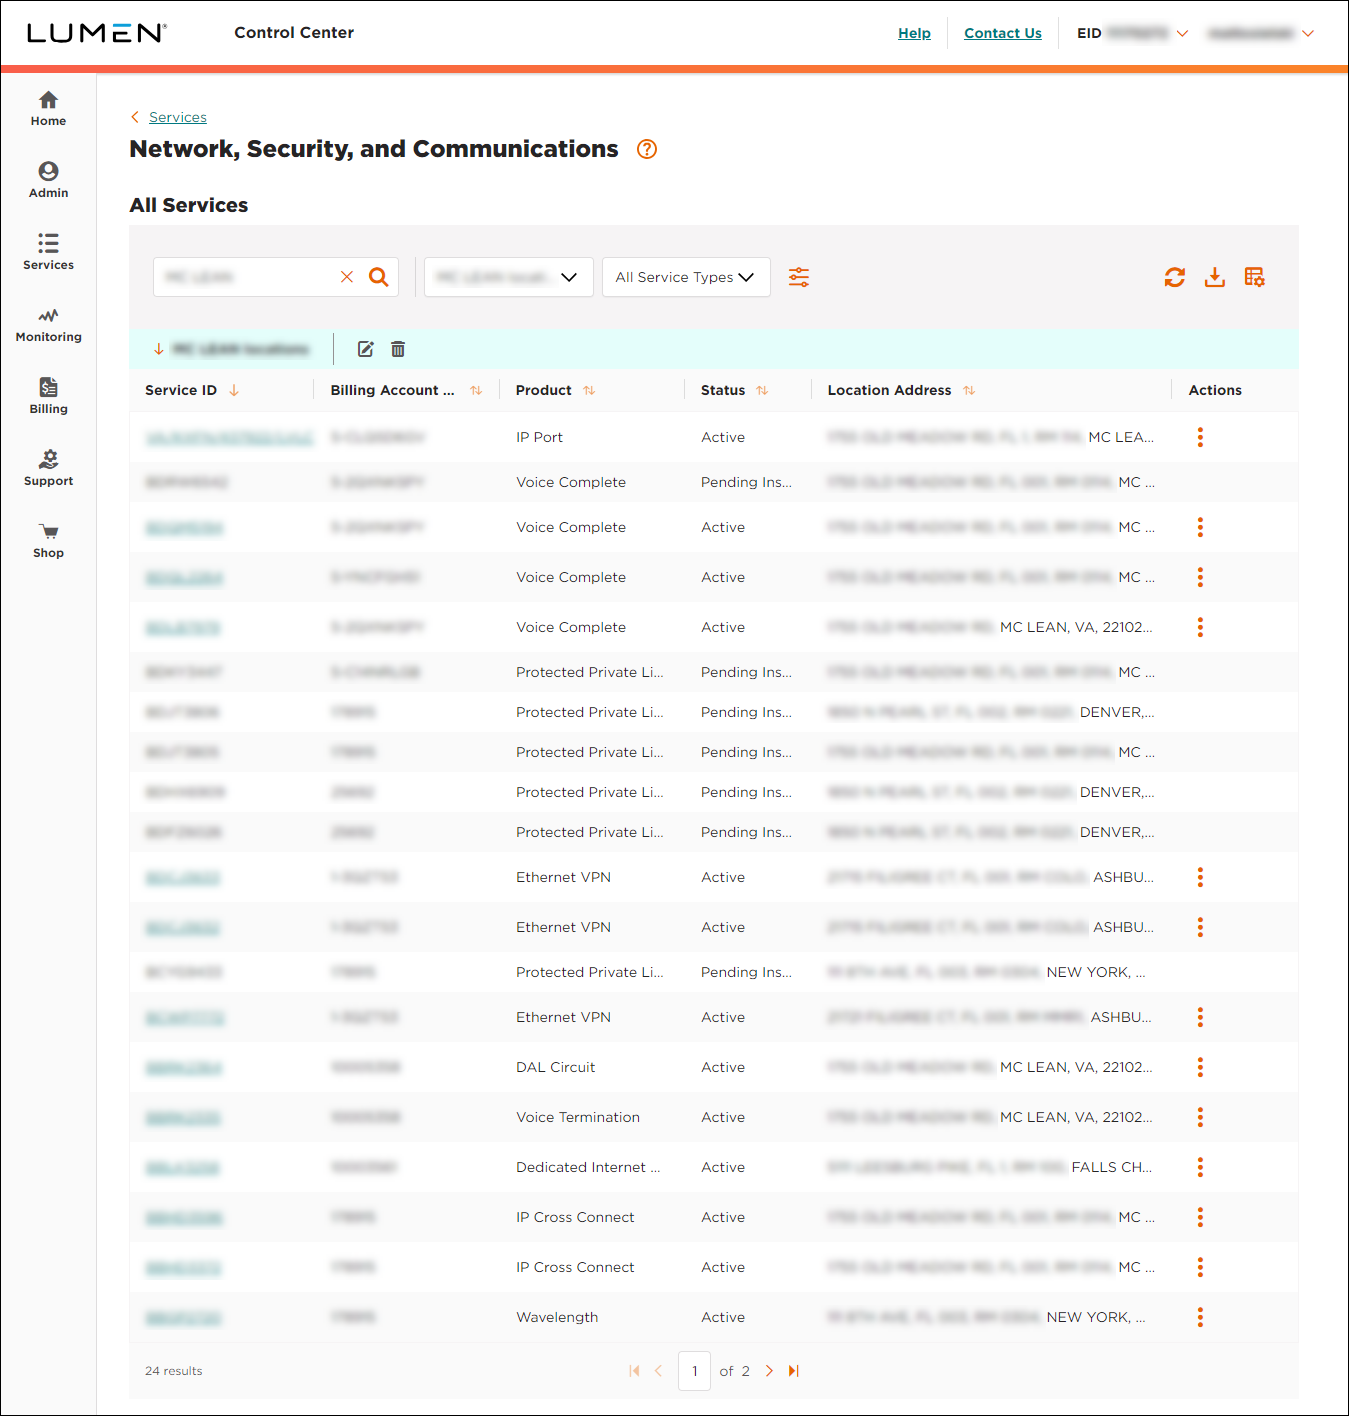Screen dimensions: 1349x1416
Task: Open actions menu for DAL Circuit row
Action: pyautogui.click(x=1200, y=1067)
